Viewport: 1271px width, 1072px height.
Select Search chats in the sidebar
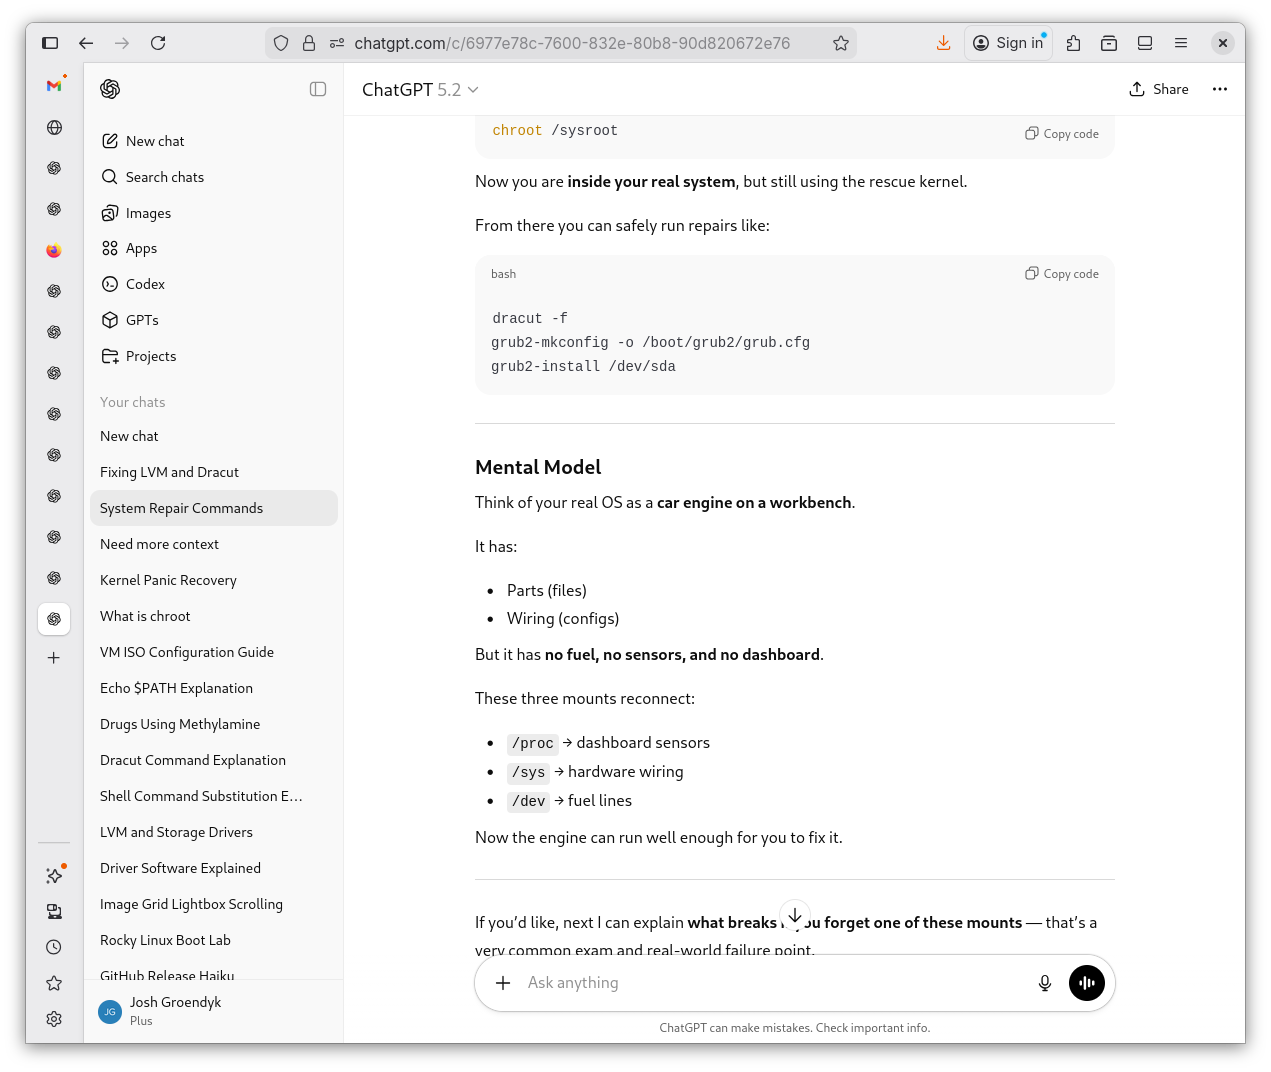tap(164, 177)
